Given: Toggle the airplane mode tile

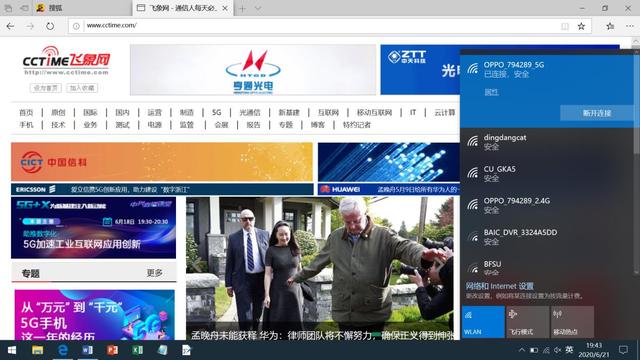Looking at the screenshot, I should pos(528,322).
